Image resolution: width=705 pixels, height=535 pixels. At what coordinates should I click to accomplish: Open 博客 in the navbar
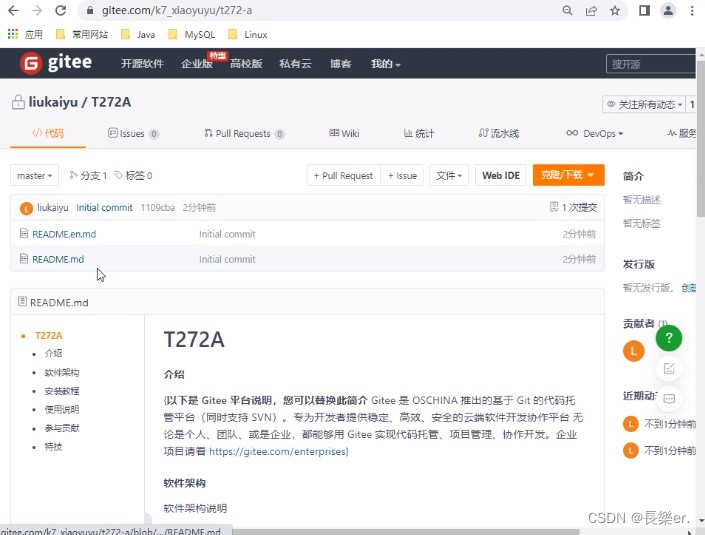pyautogui.click(x=340, y=64)
